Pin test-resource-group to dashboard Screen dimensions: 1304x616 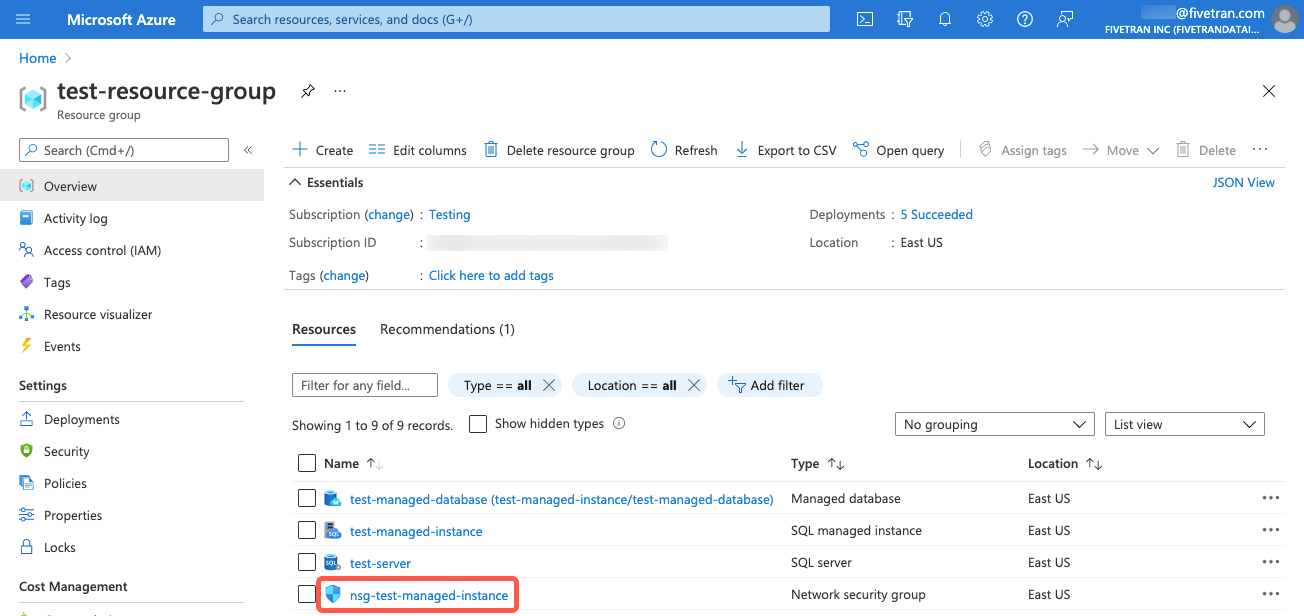(308, 91)
